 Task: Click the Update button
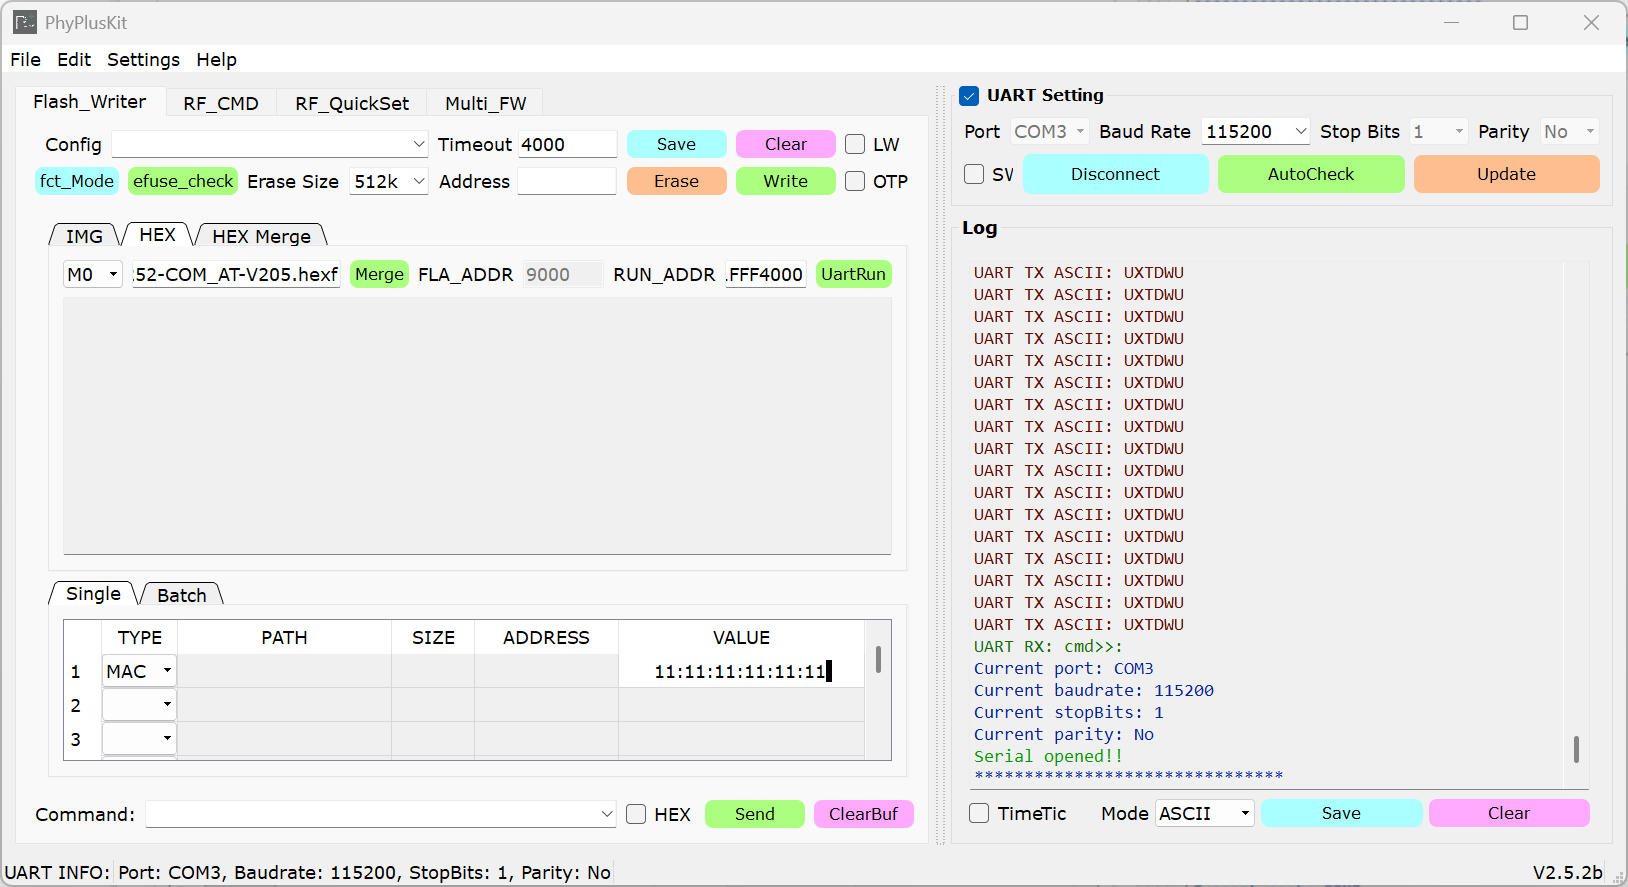(1506, 174)
